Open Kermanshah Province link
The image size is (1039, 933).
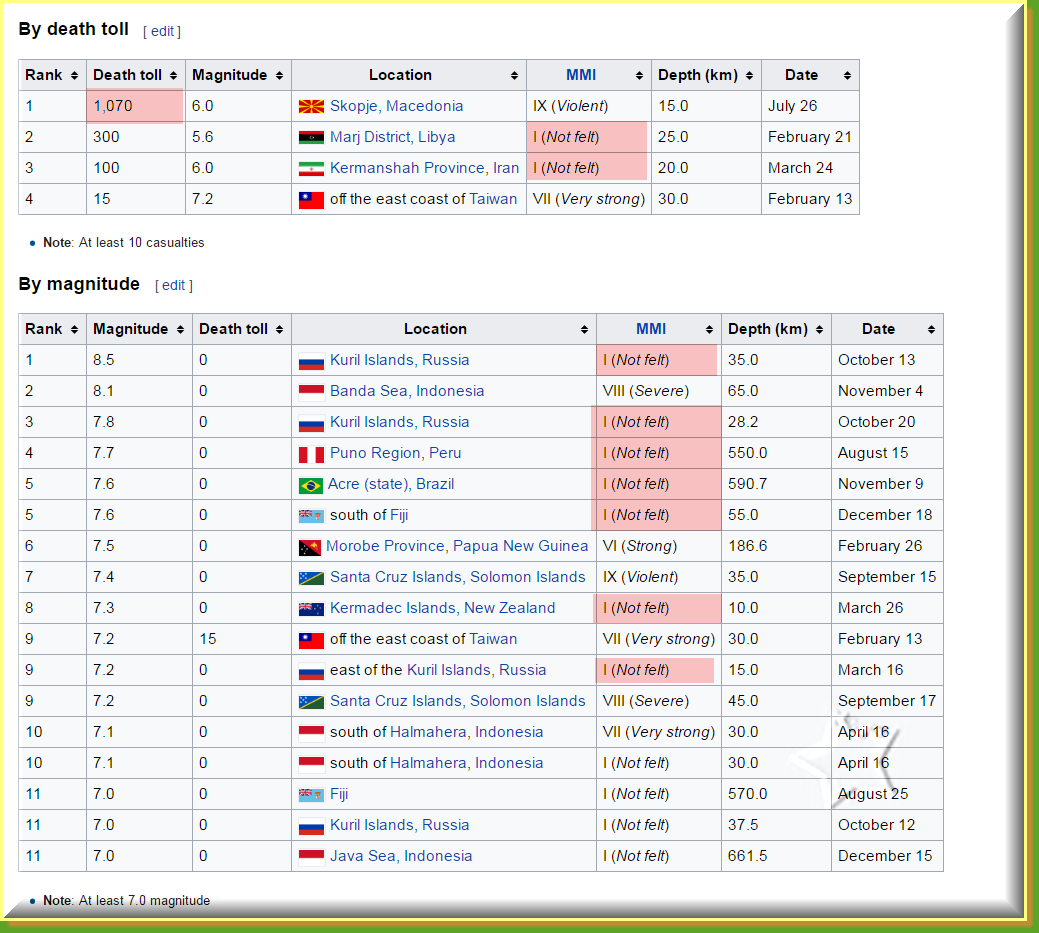coord(408,168)
